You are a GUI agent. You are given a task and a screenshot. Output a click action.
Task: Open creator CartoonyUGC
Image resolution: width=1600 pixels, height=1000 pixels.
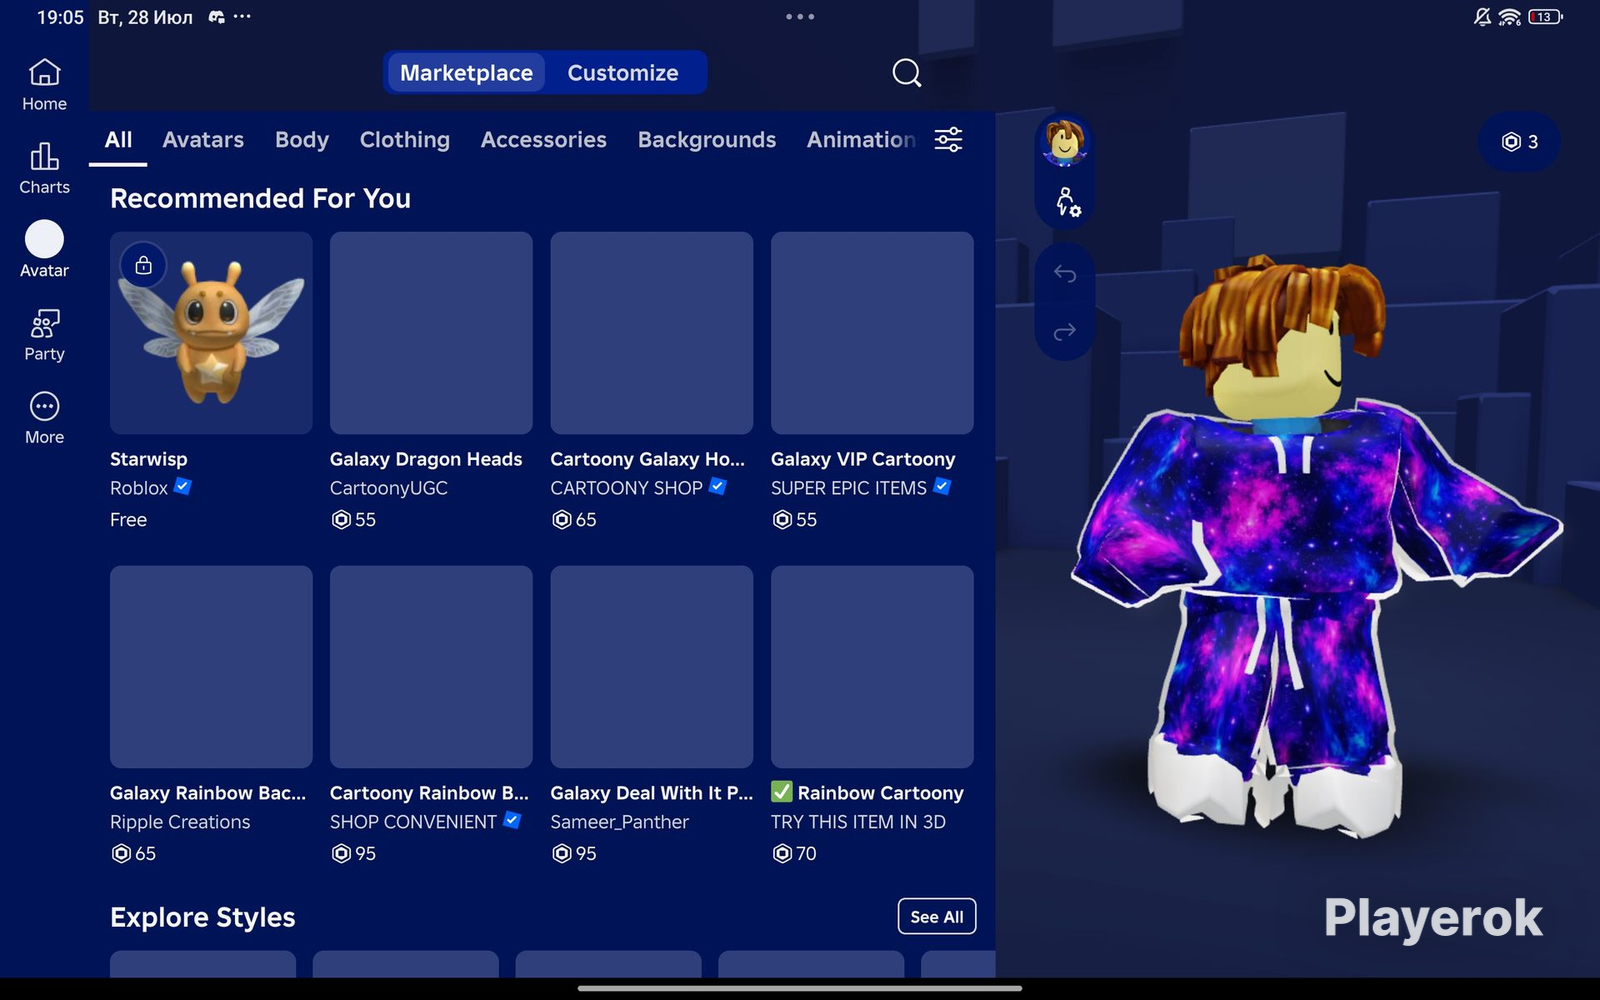389,488
